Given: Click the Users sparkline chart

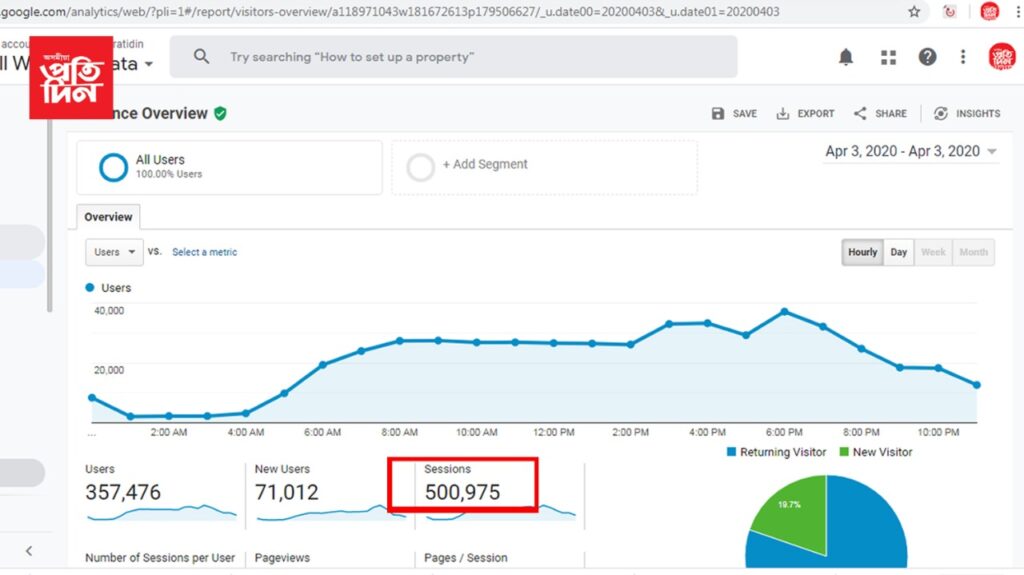Looking at the screenshot, I should tap(161, 513).
